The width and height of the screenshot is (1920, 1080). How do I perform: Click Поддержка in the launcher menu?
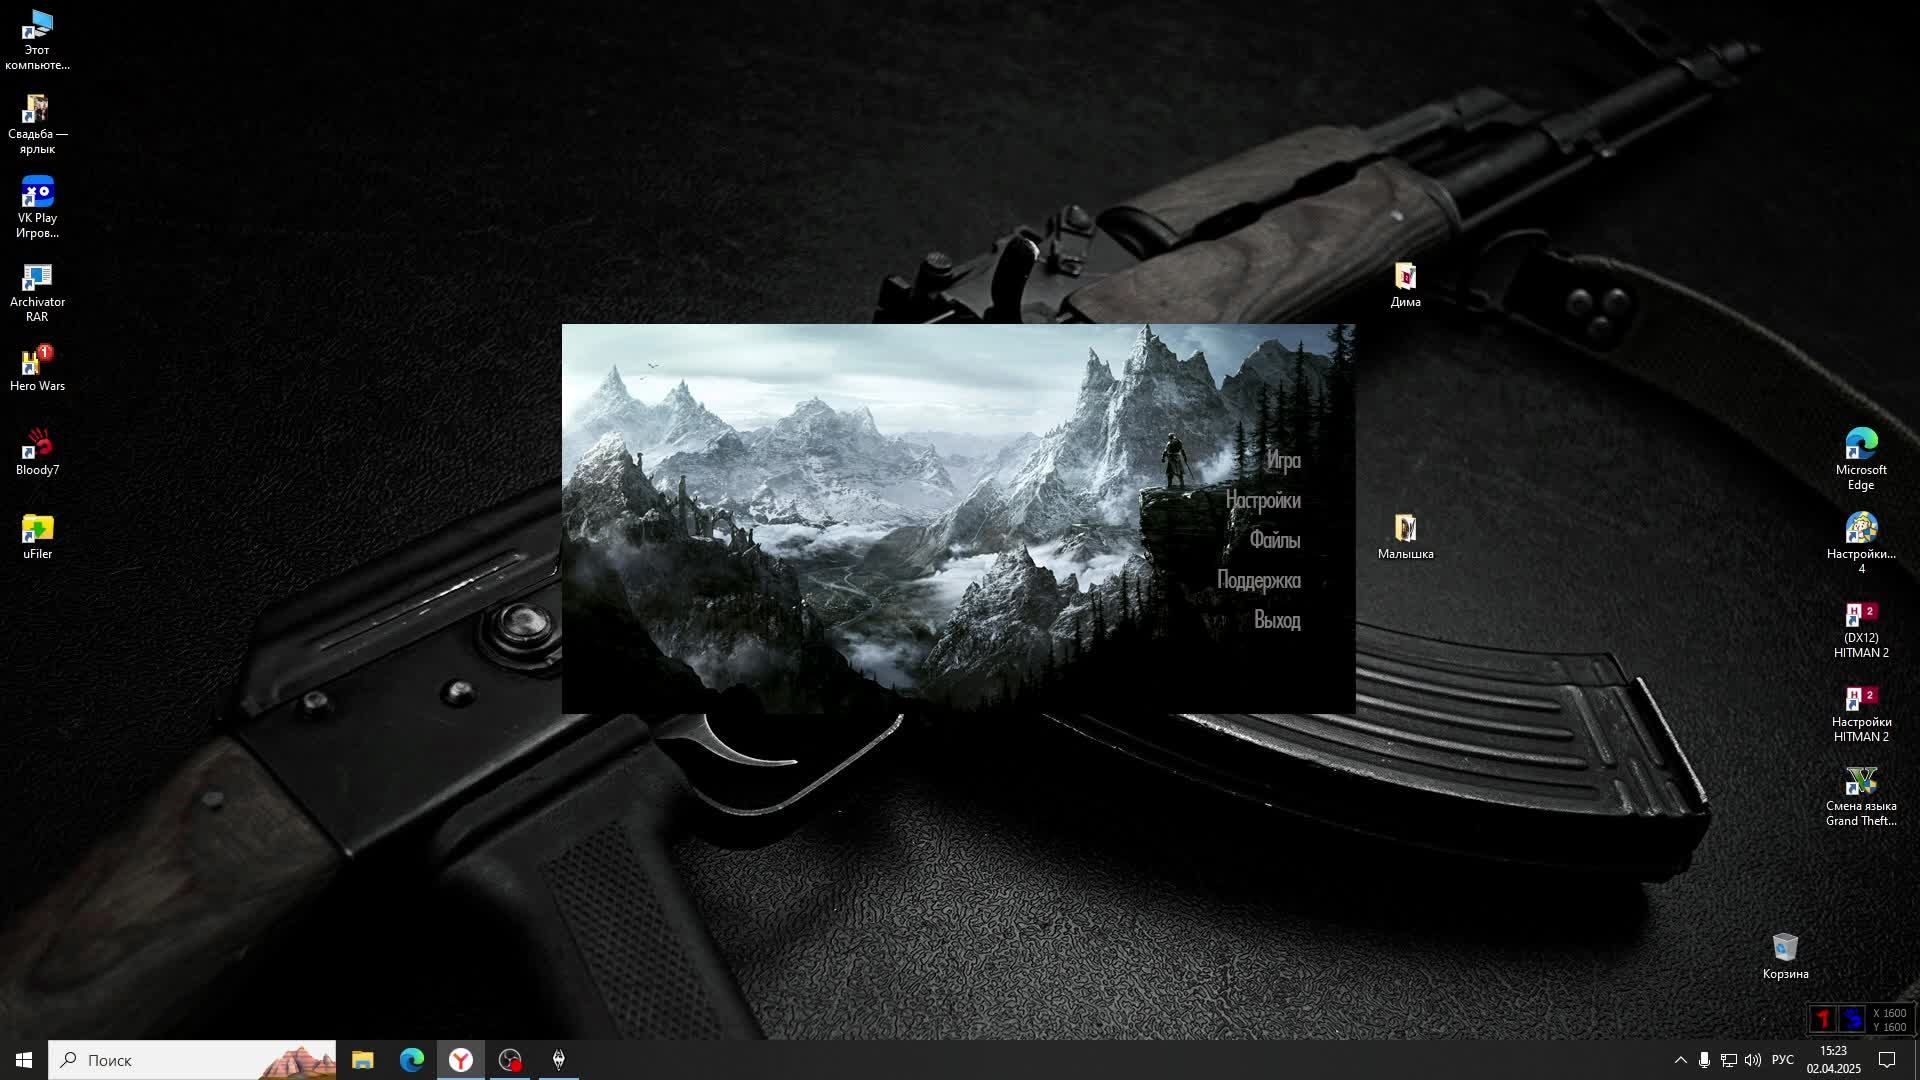click(1258, 581)
